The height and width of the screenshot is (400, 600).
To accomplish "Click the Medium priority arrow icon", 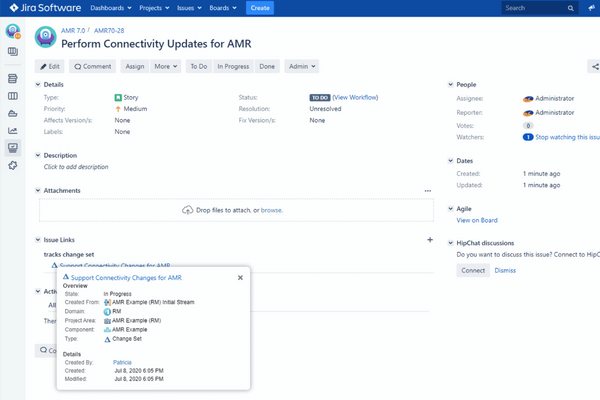I will click(x=118, y=109).
